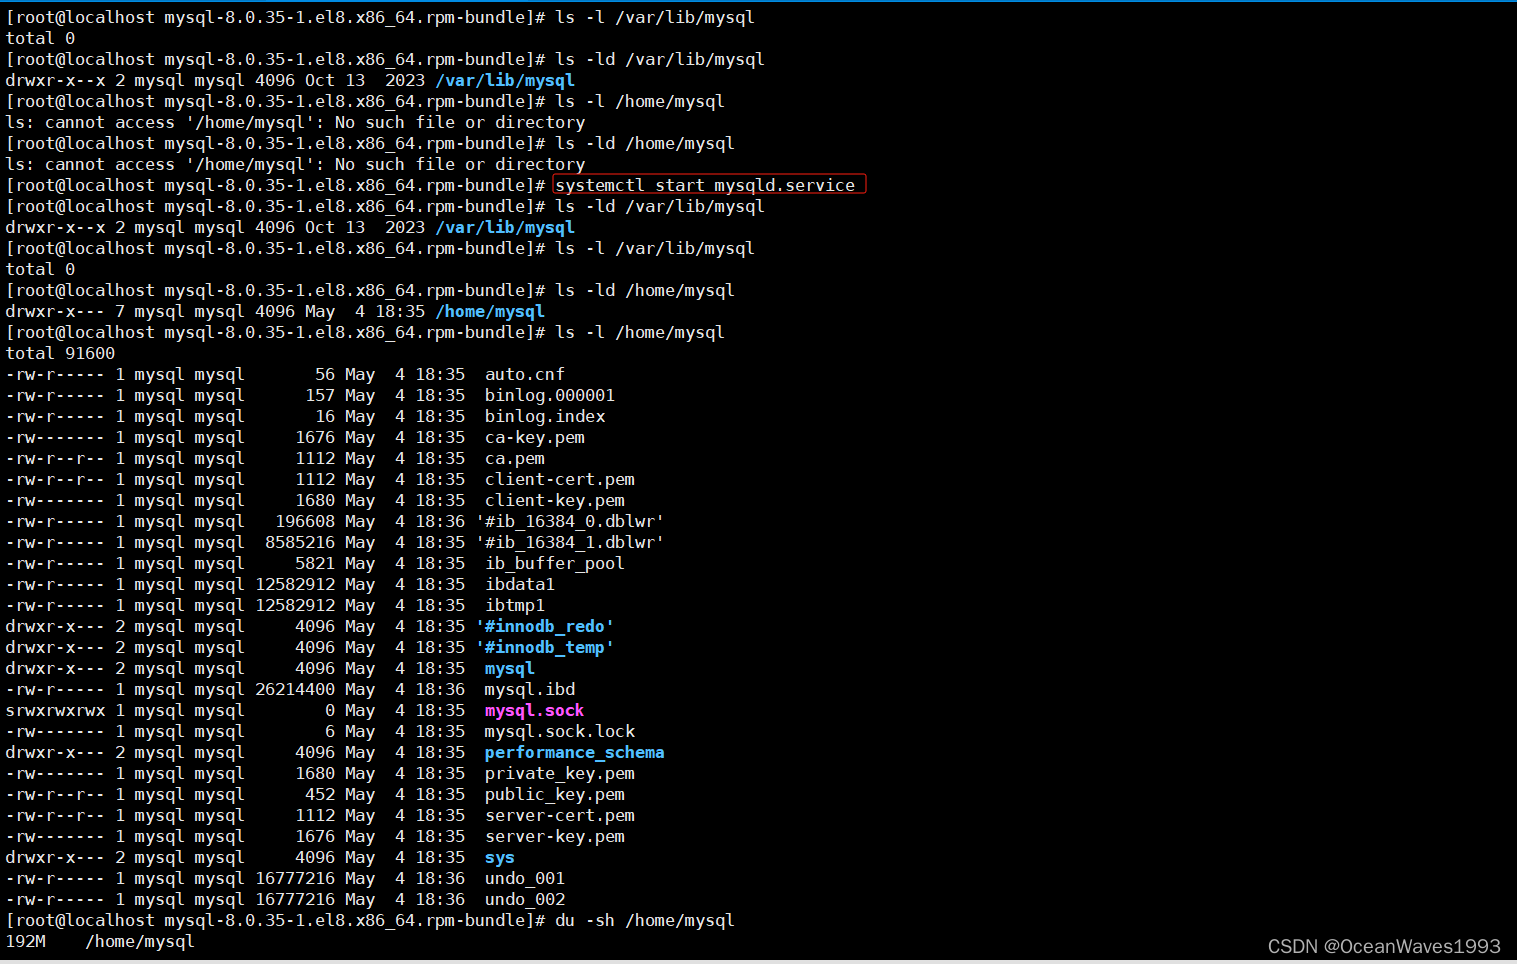This screenshot has width=1517, height=964.
Task: Click the 'du -sh /home/mysql' command
Action: coord(645,920)
